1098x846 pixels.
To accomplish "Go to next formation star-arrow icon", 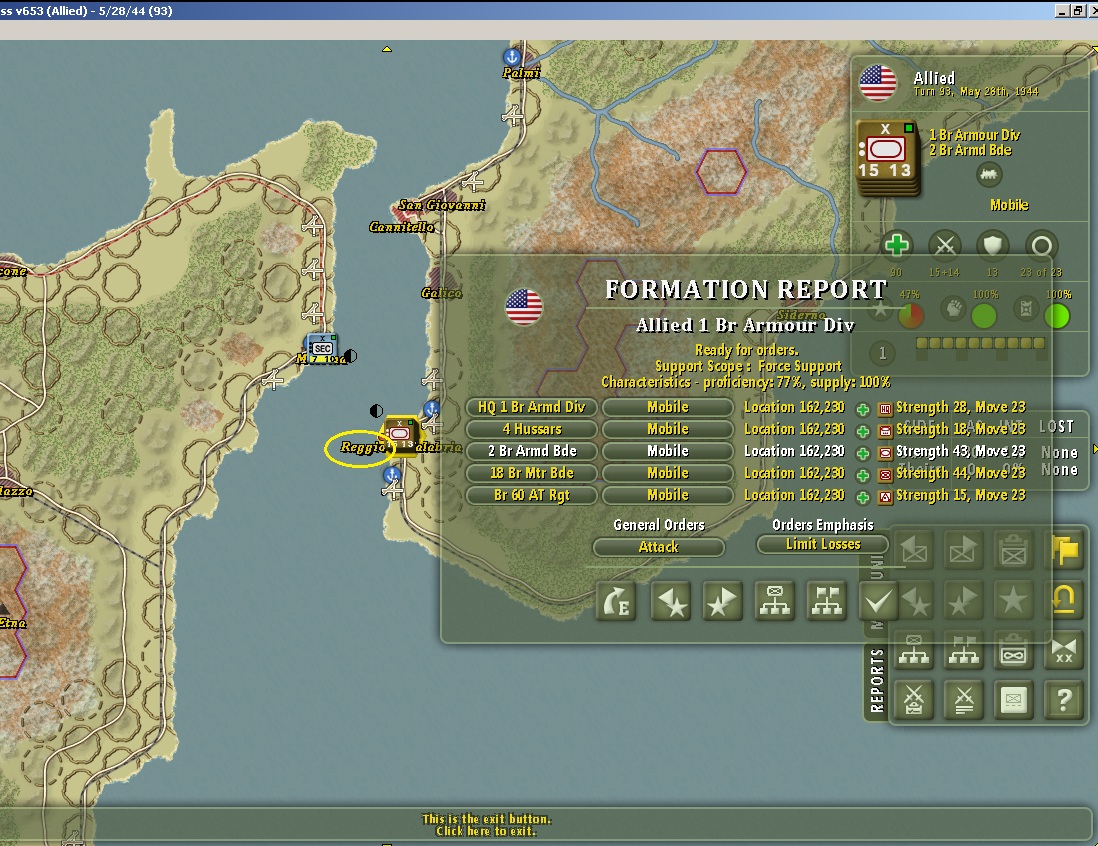I will 722,601.
